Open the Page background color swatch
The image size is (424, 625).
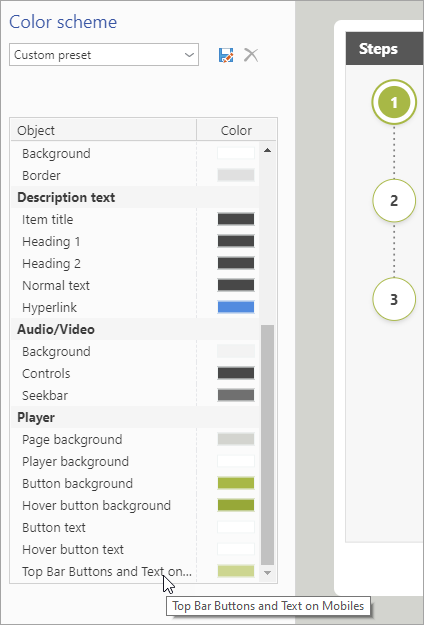[236, 439]
